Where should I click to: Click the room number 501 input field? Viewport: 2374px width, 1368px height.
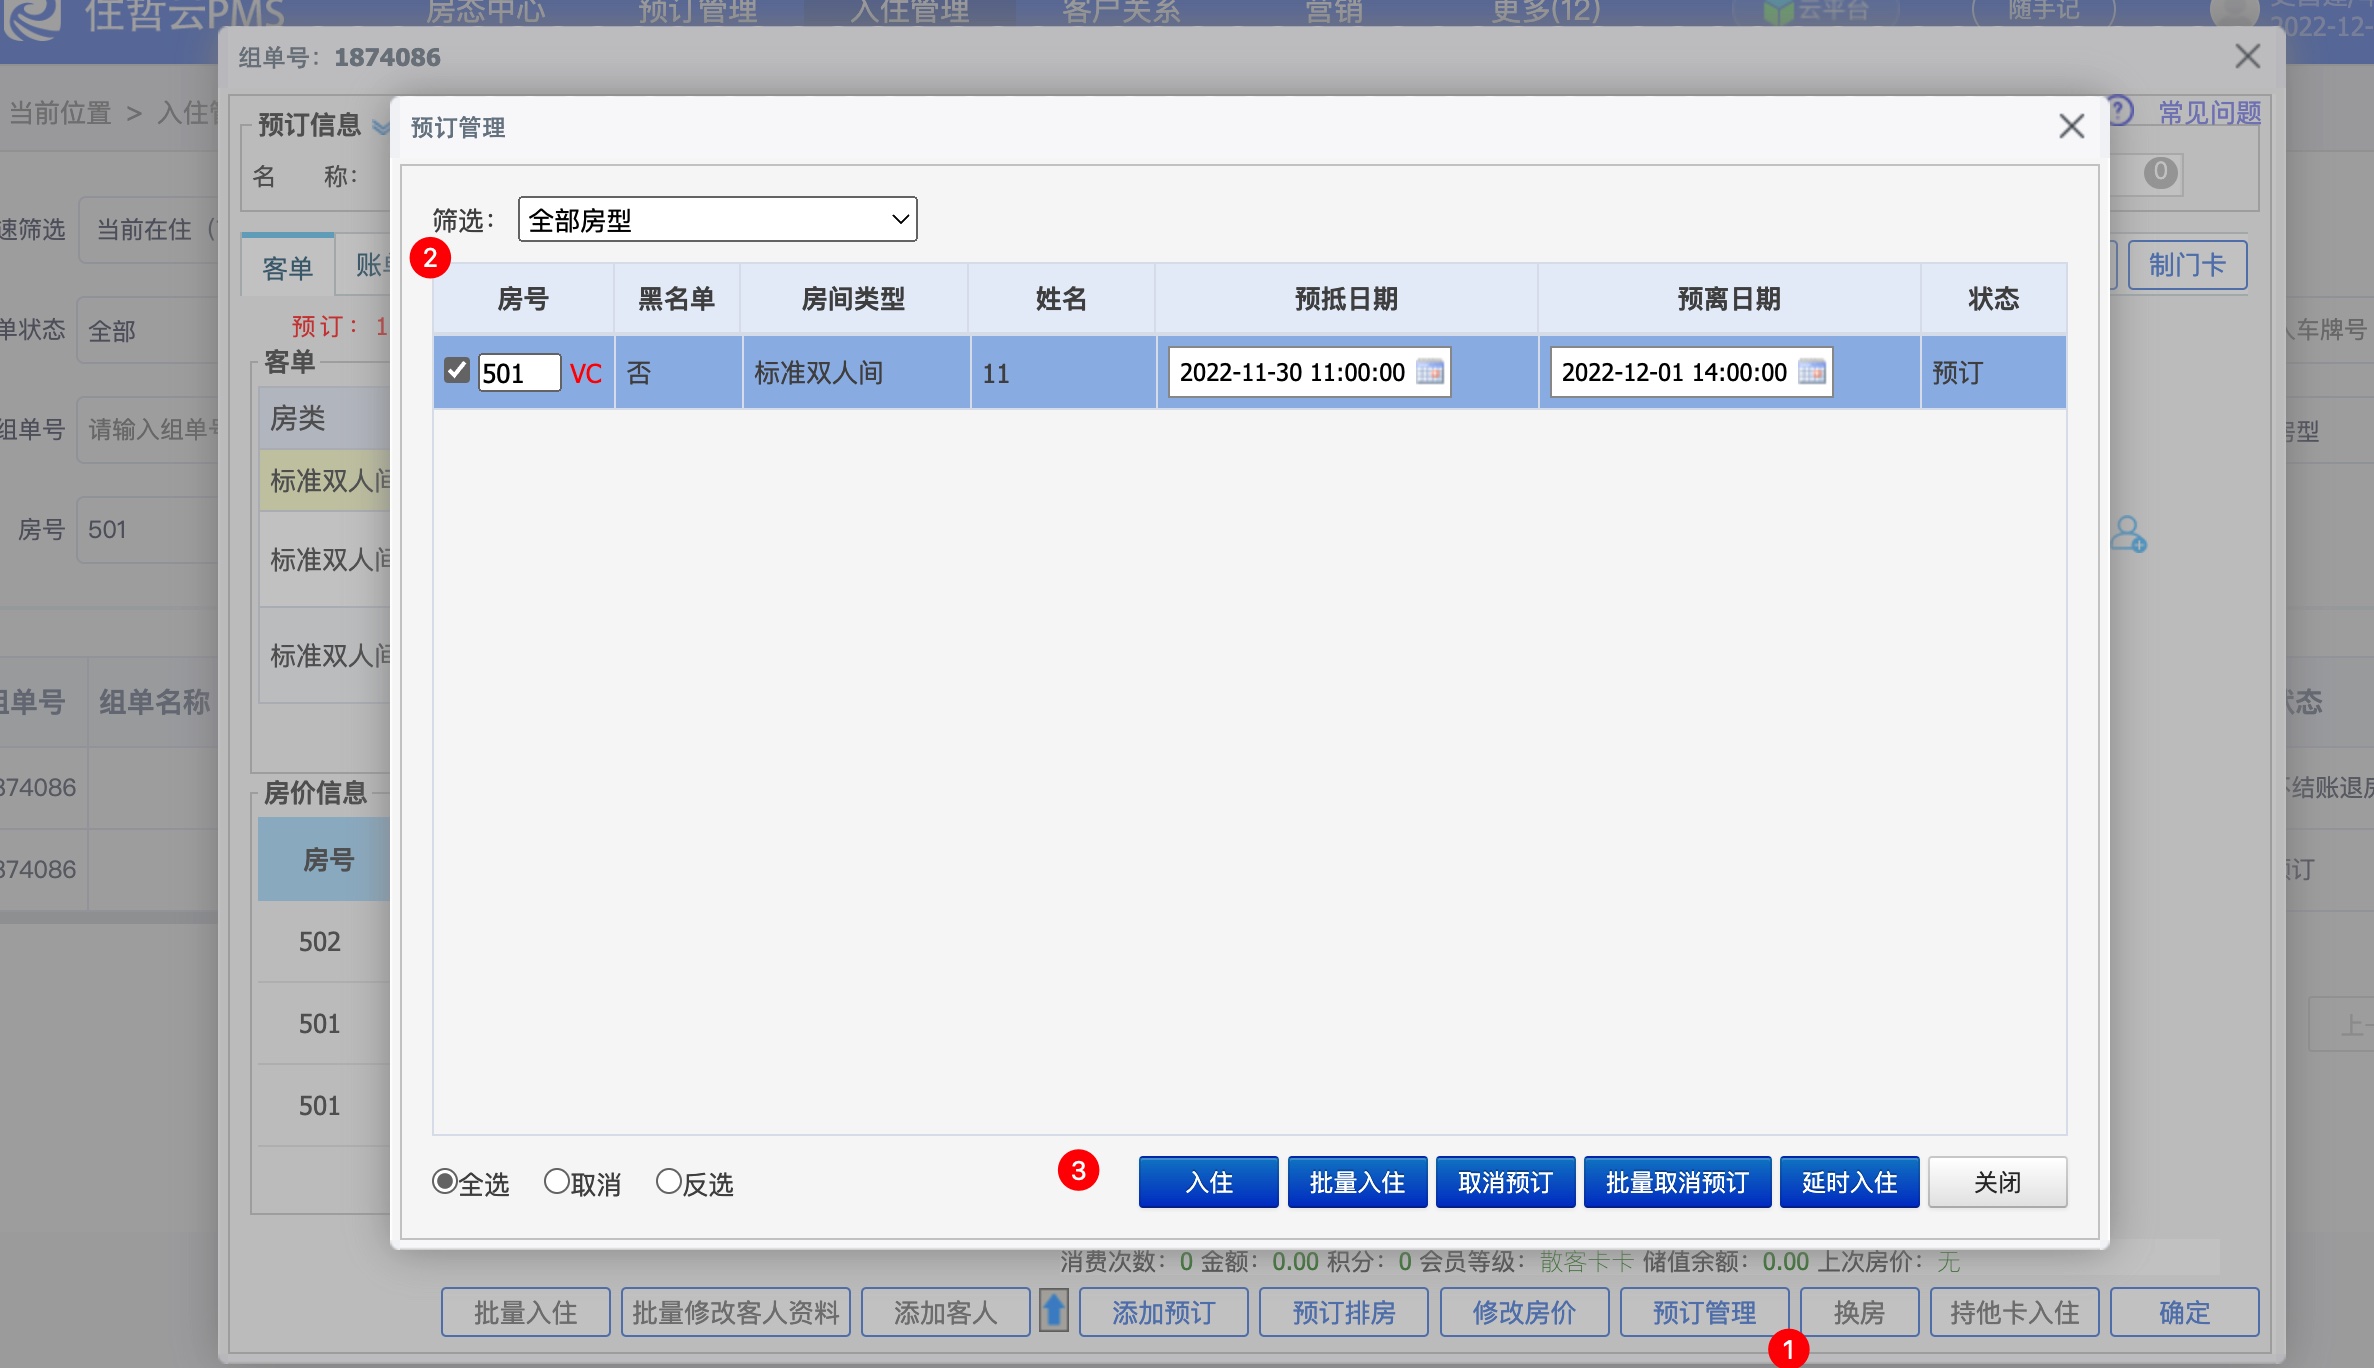519,372
